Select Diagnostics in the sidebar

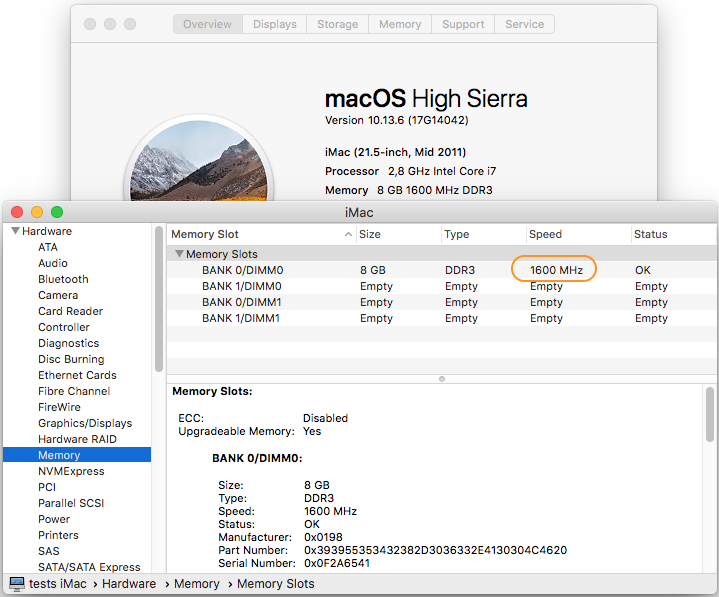click(69, 343)
